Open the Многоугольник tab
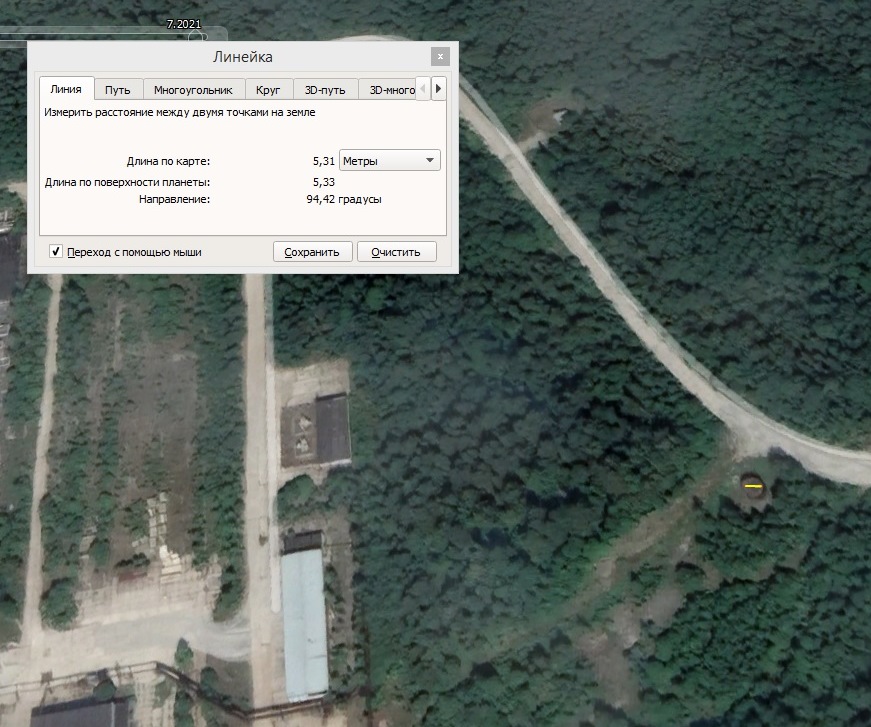The image size is (871, 727). (193, 90)
